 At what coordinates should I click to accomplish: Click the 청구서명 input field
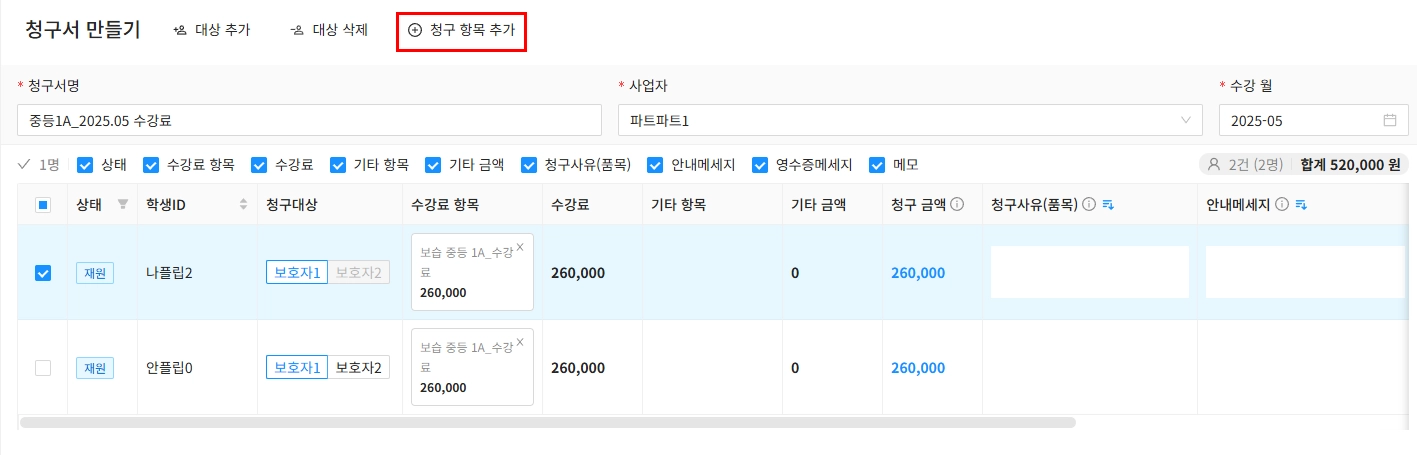(x=309, y=121)
